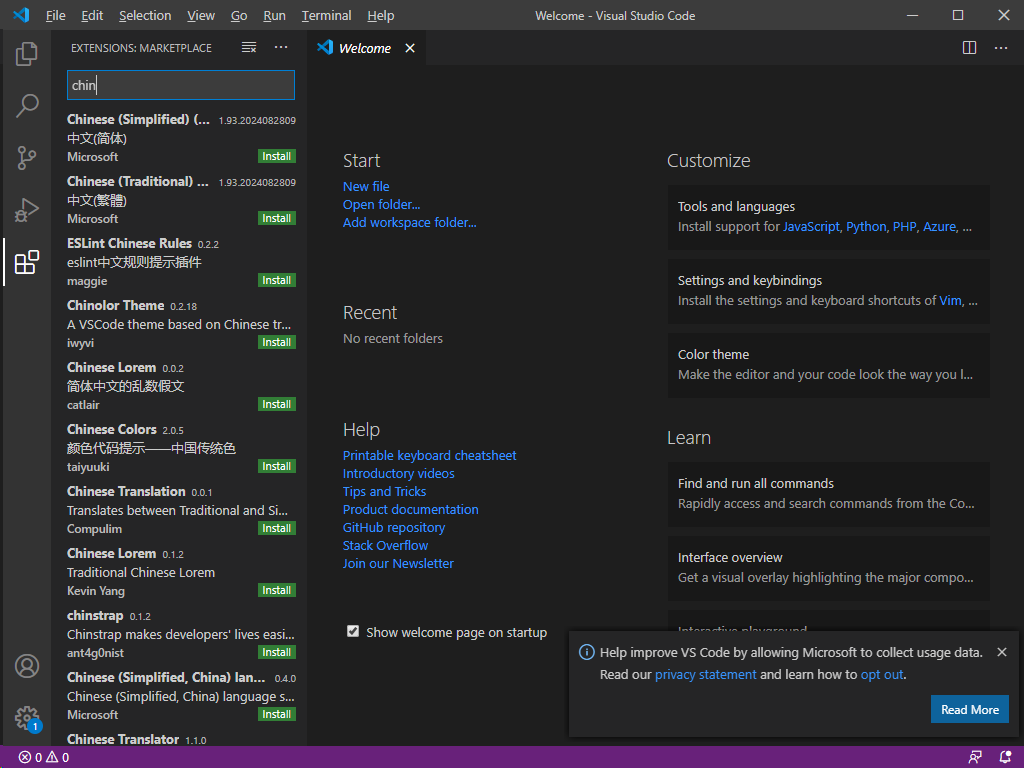1024x768 pixels.
Task: Close the Welcome tab
Action: [409, 48]
